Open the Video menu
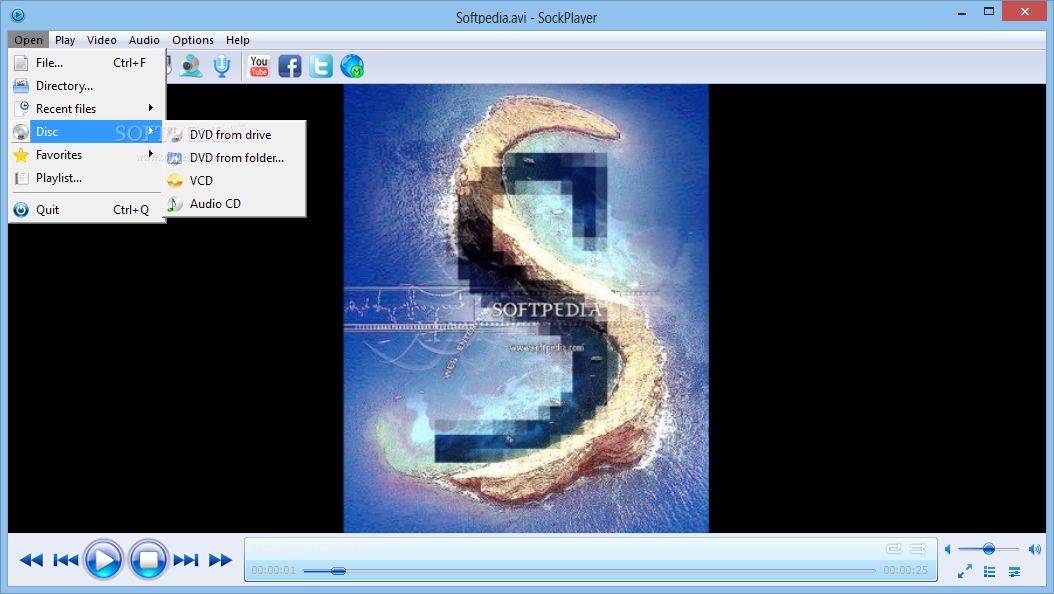 102,40
